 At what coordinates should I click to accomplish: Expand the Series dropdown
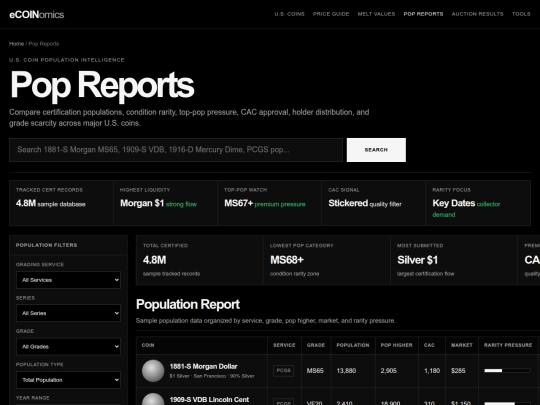[68, 313]
